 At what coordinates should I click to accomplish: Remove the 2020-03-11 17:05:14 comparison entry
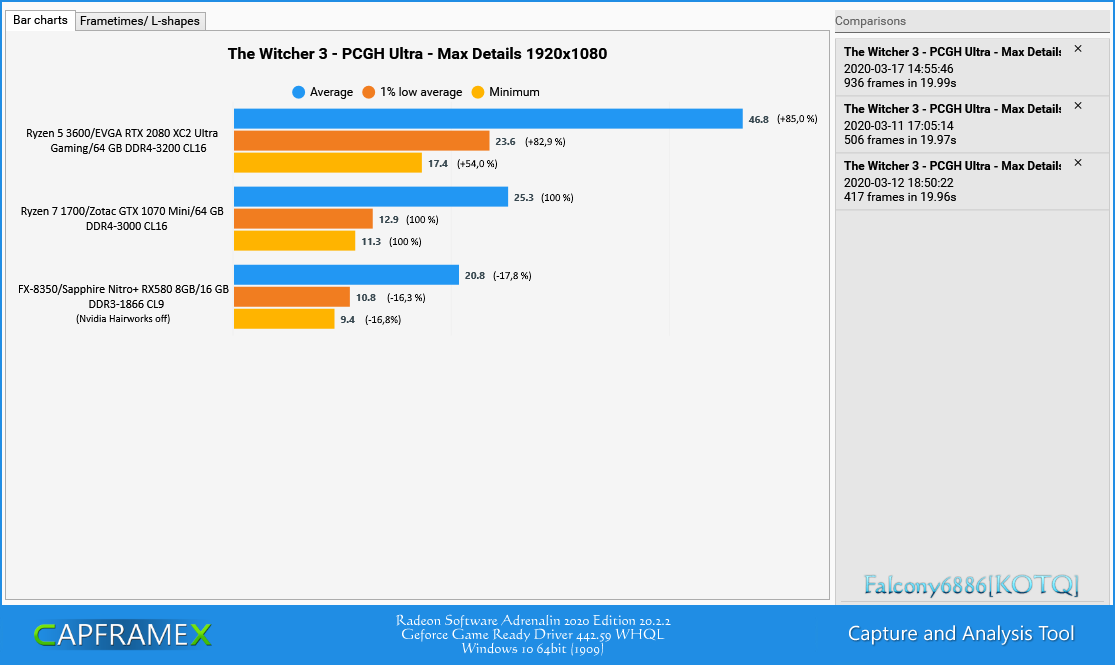pyautogui.click(x=1078, y=106)
